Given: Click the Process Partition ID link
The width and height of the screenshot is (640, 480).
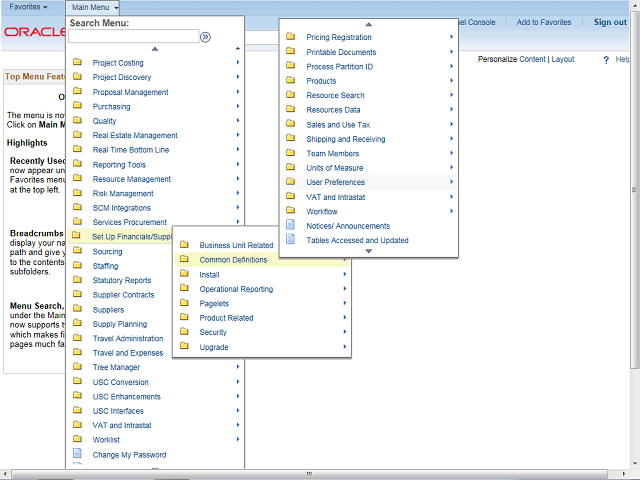Looking at the screenshot, I should (340, 67).
